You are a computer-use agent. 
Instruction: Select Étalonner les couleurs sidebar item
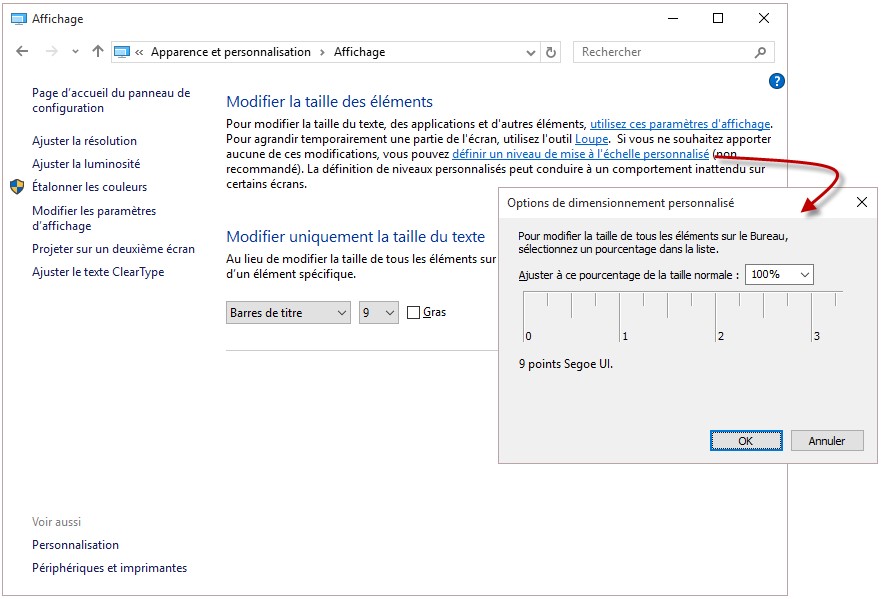pyautogui.click(x=89, y=187)
